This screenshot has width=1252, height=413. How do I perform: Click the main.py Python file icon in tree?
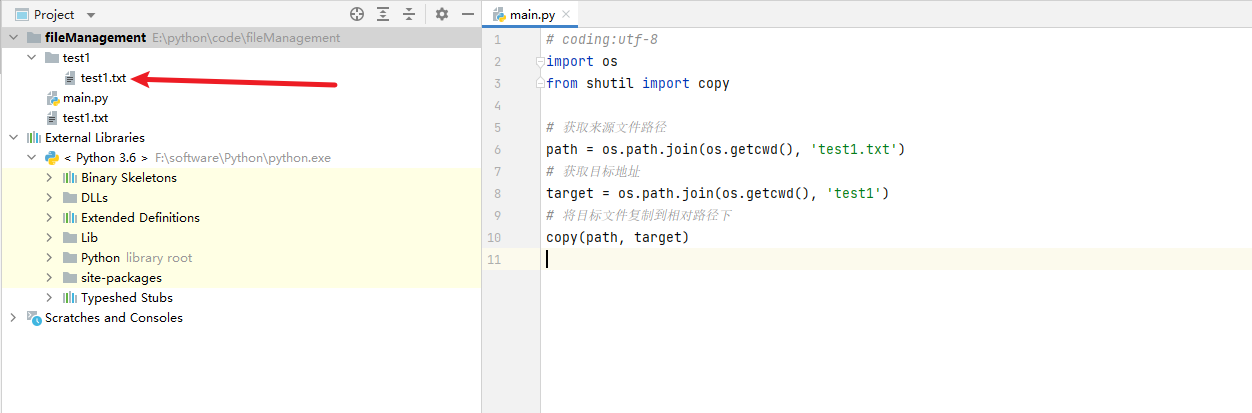52,97
